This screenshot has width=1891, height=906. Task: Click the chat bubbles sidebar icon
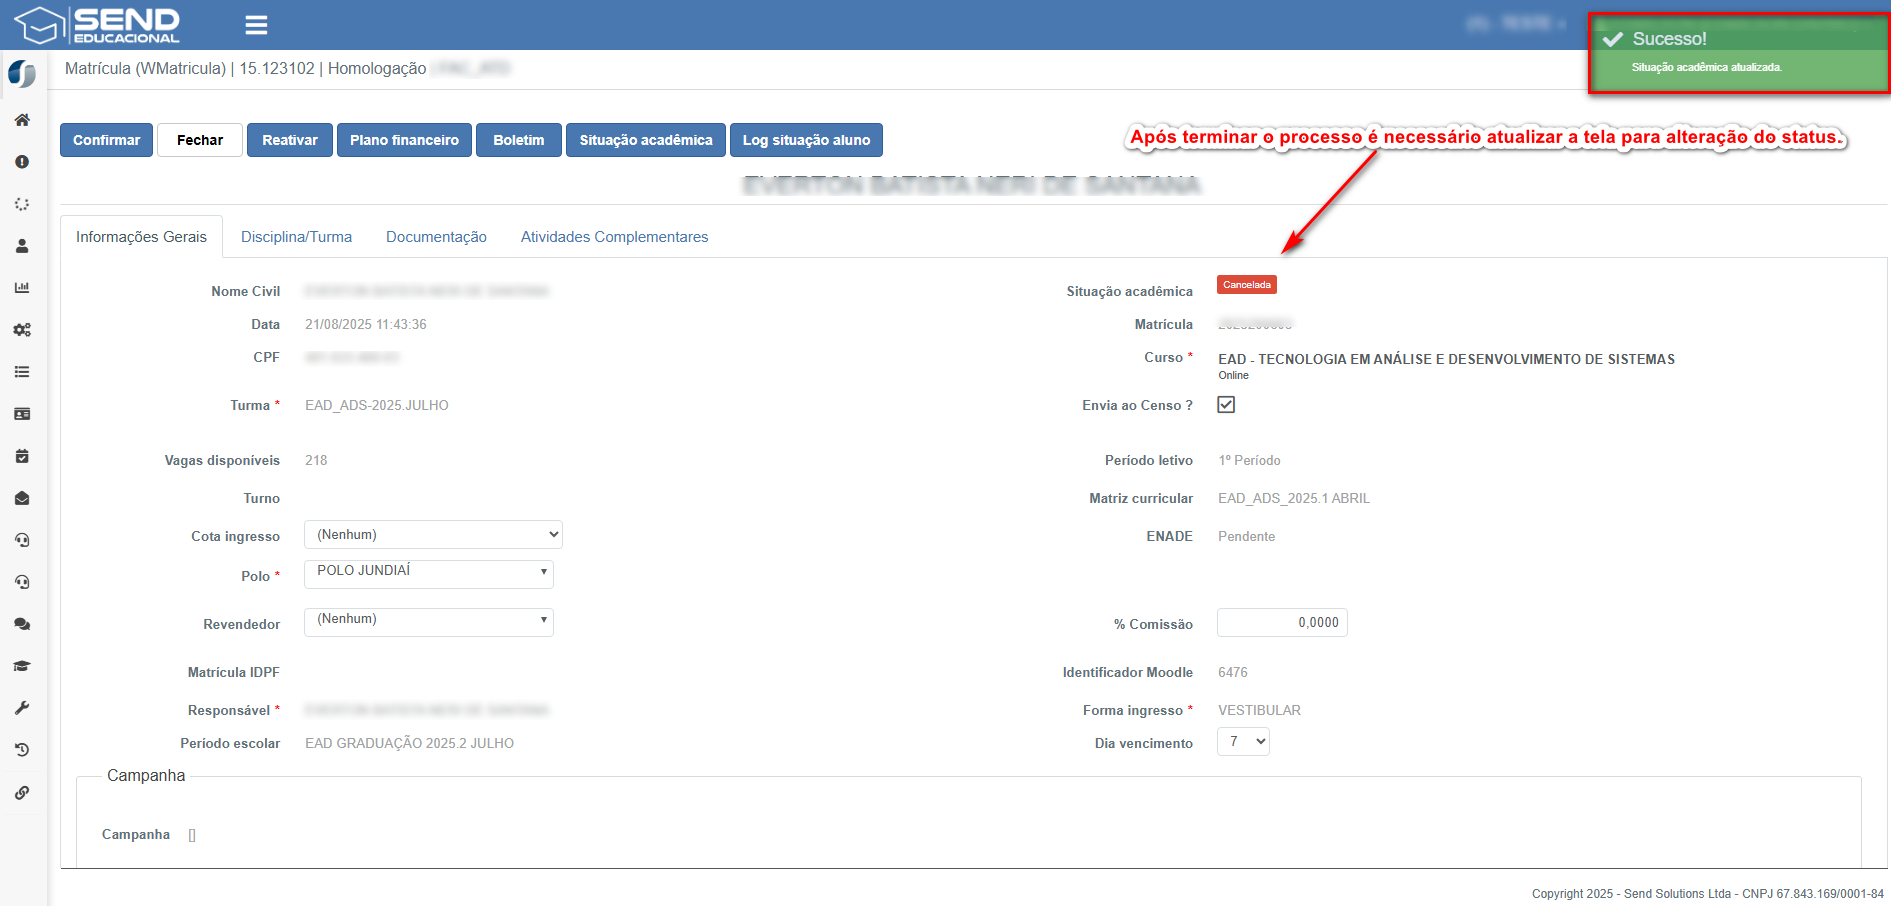point(22,624)
